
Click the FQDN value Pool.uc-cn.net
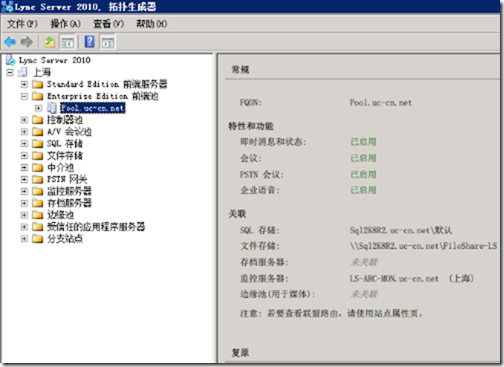coord(381,103)
